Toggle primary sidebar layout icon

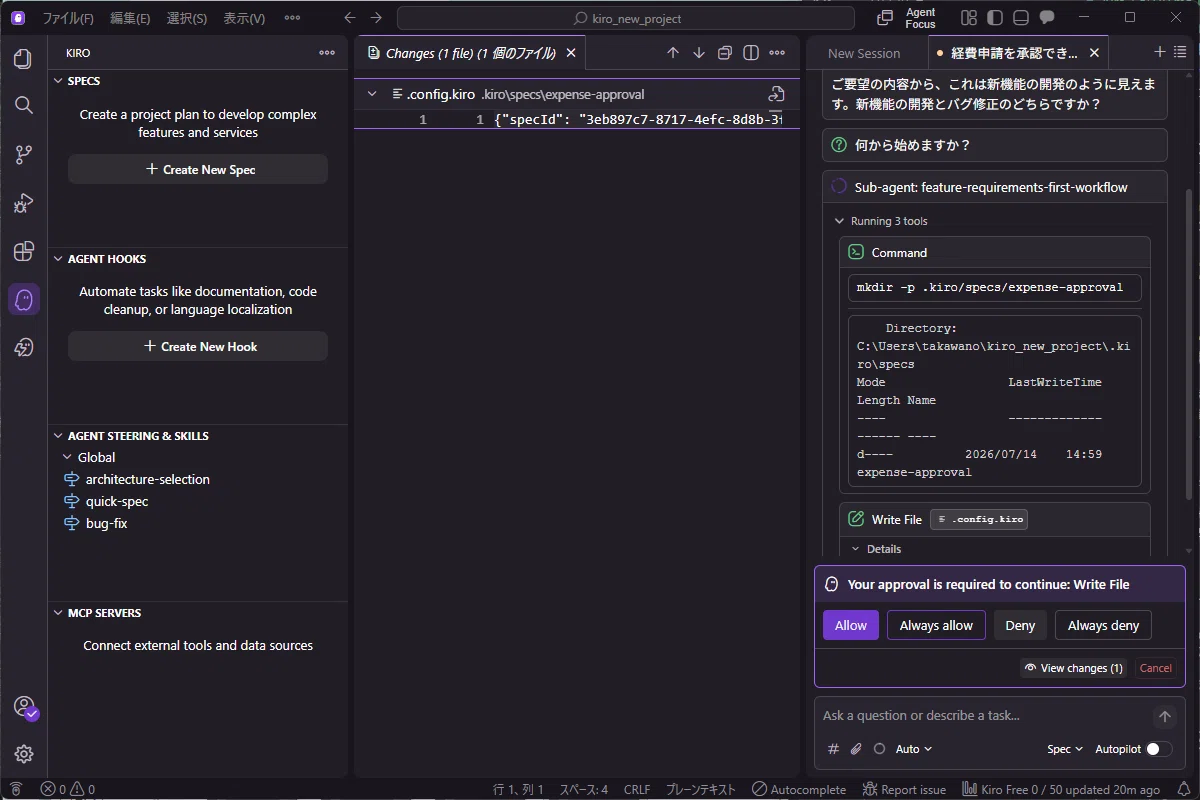[994, 18]
